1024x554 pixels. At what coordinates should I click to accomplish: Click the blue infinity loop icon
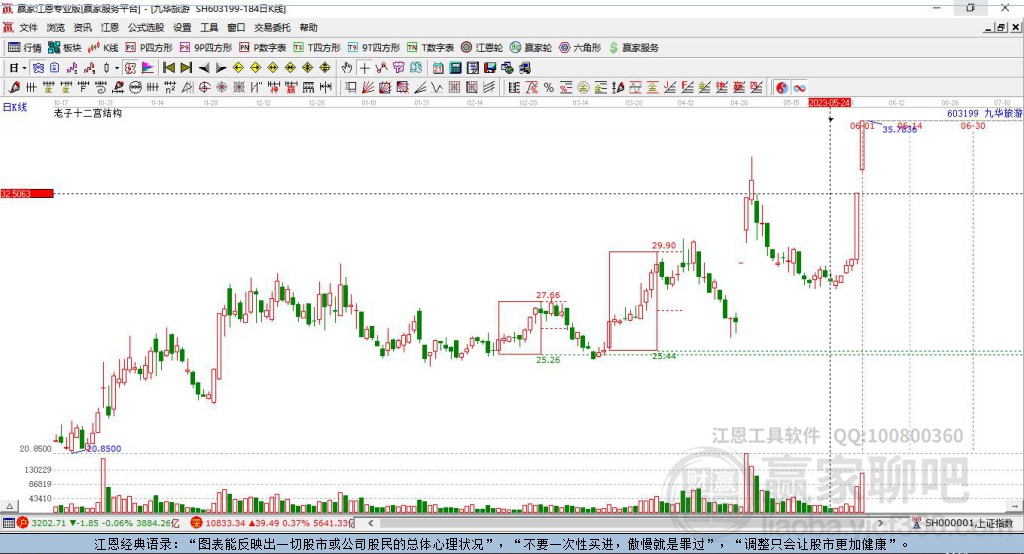[799, 88]
